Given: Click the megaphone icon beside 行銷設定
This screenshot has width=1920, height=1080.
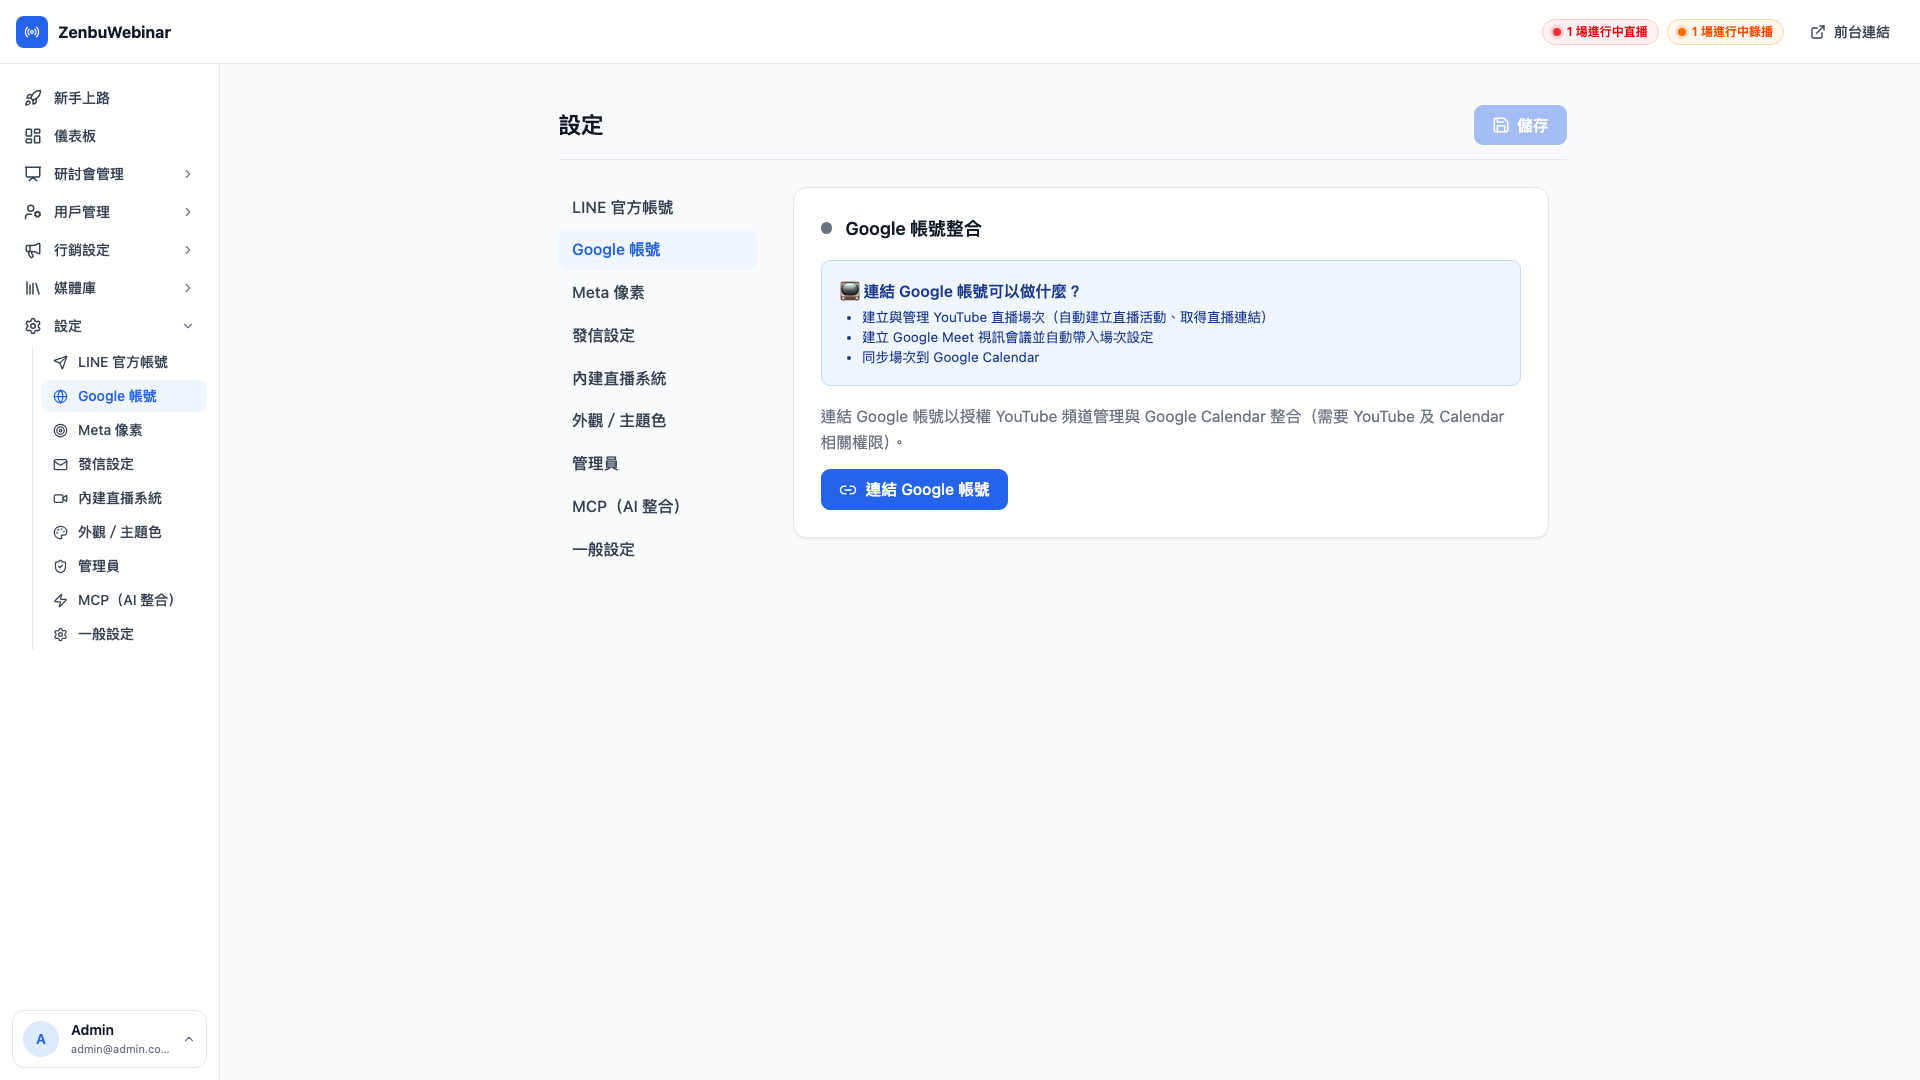Looking at the screenshot, I should [33, 250].
